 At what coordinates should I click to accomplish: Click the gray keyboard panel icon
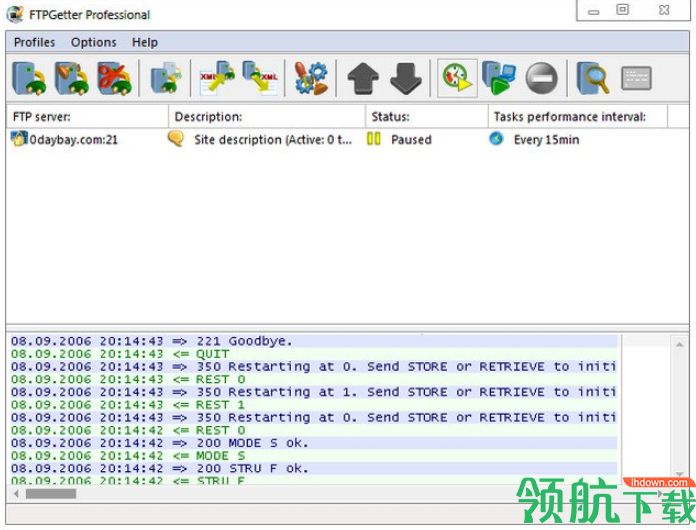tap(636, 79)
